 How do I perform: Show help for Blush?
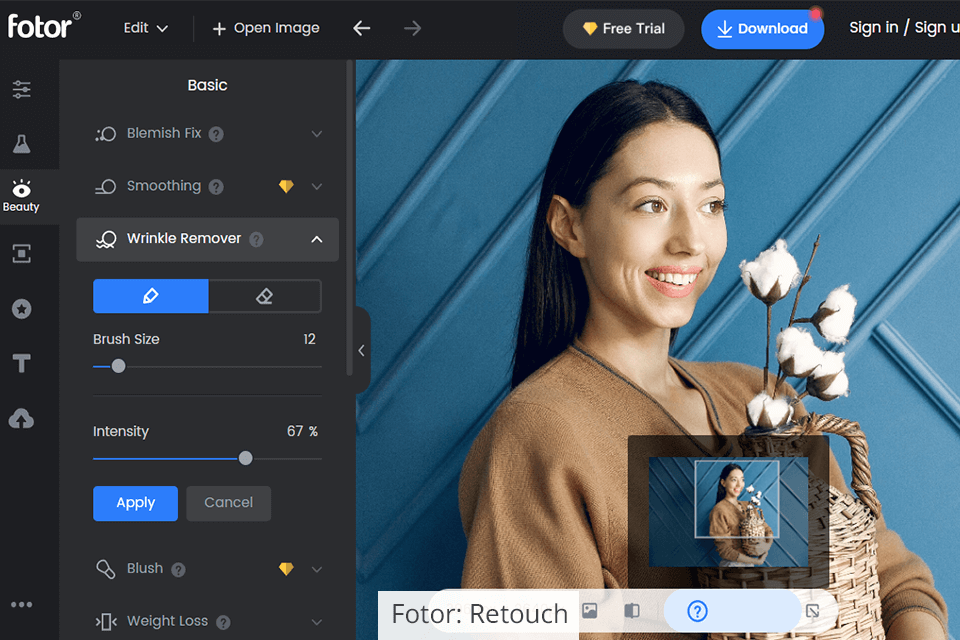coord(178,570)
